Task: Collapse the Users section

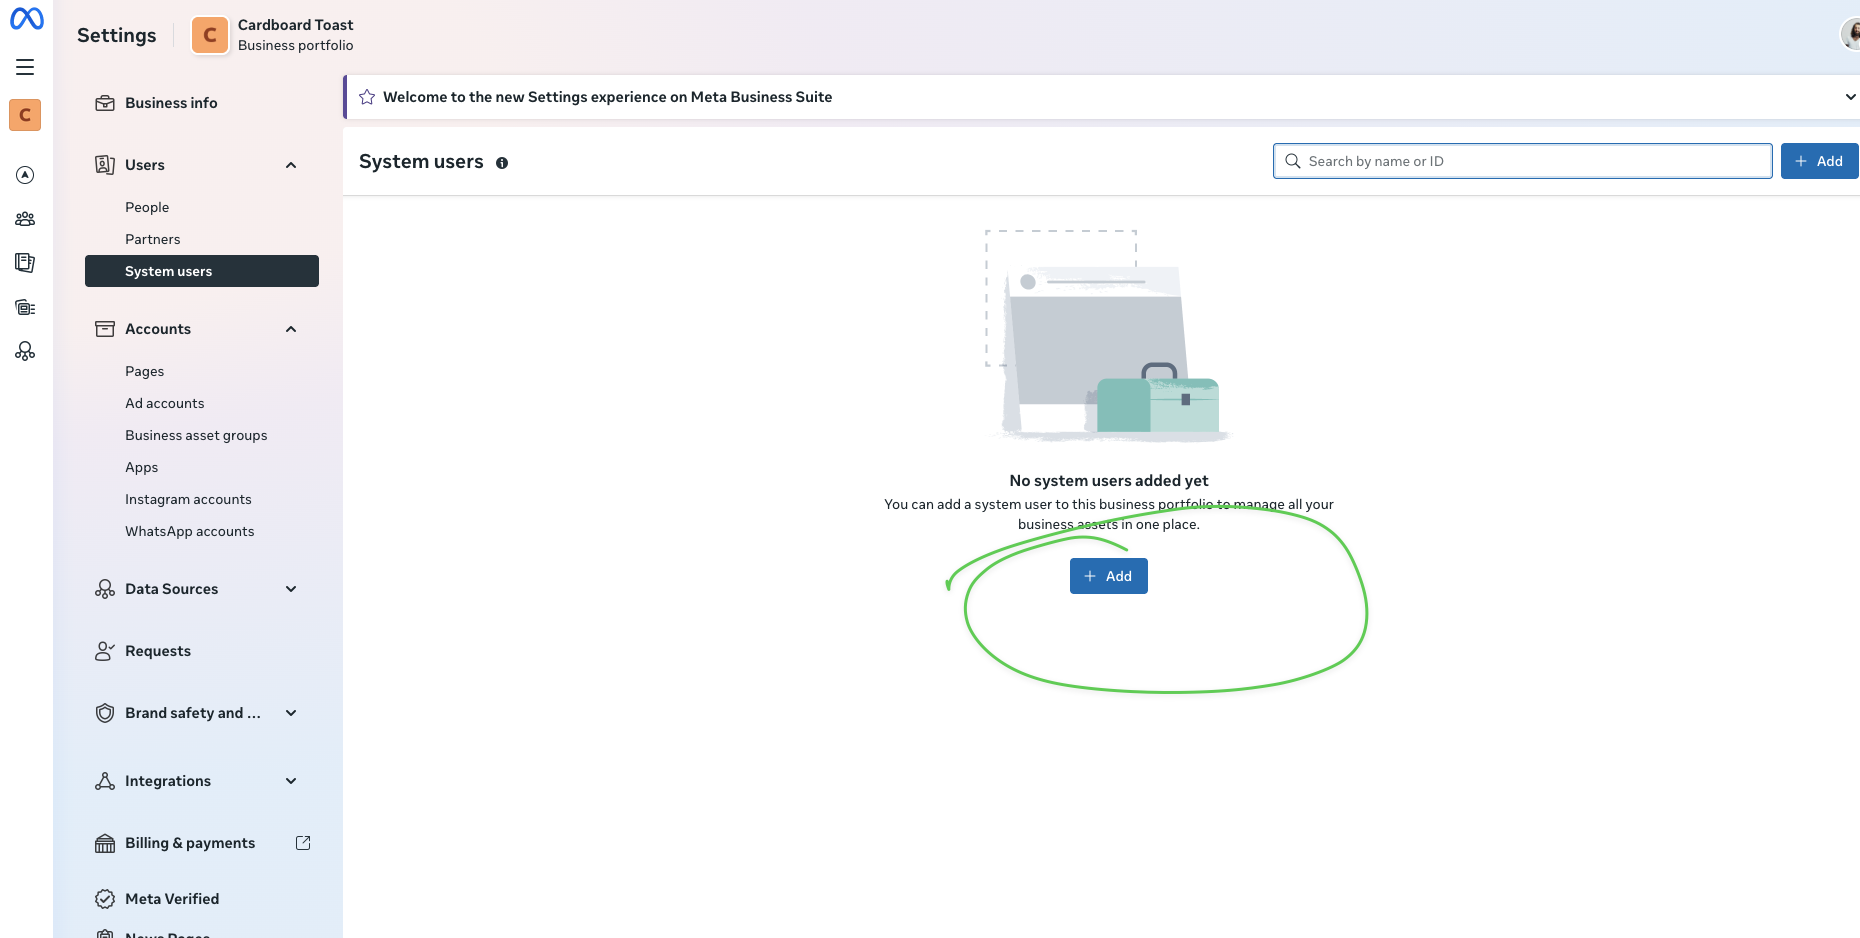Action: (291, 165)
